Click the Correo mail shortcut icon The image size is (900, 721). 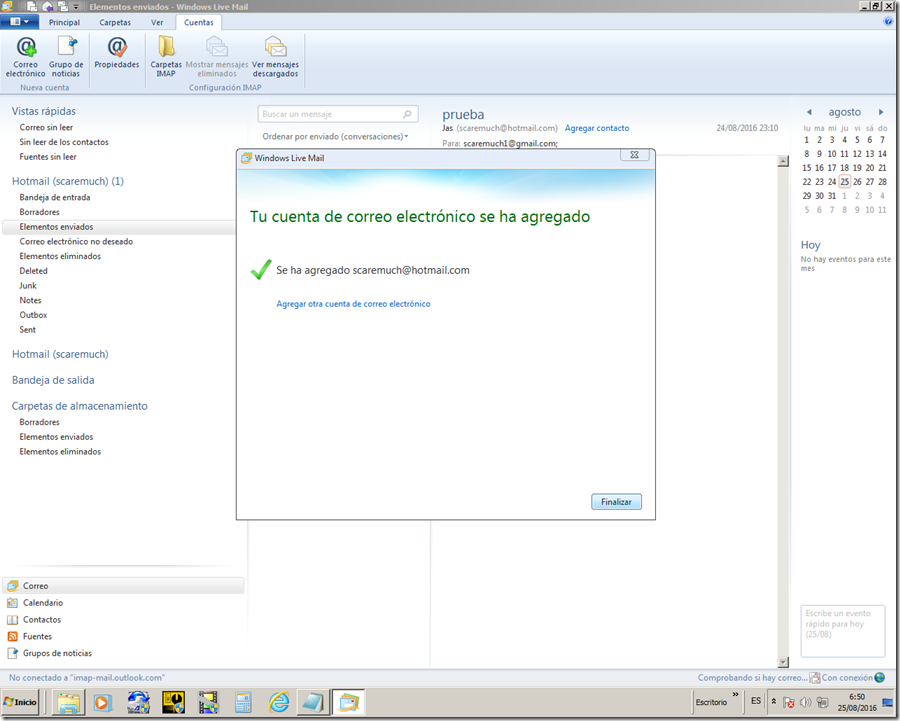(12, 586)
